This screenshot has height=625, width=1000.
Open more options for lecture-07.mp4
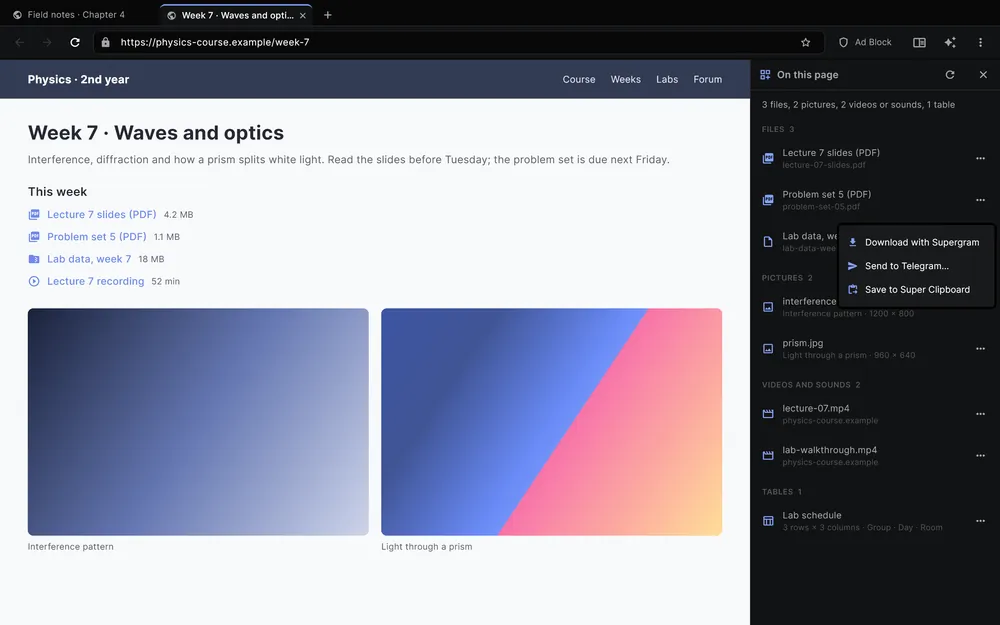tap(980, 414)
